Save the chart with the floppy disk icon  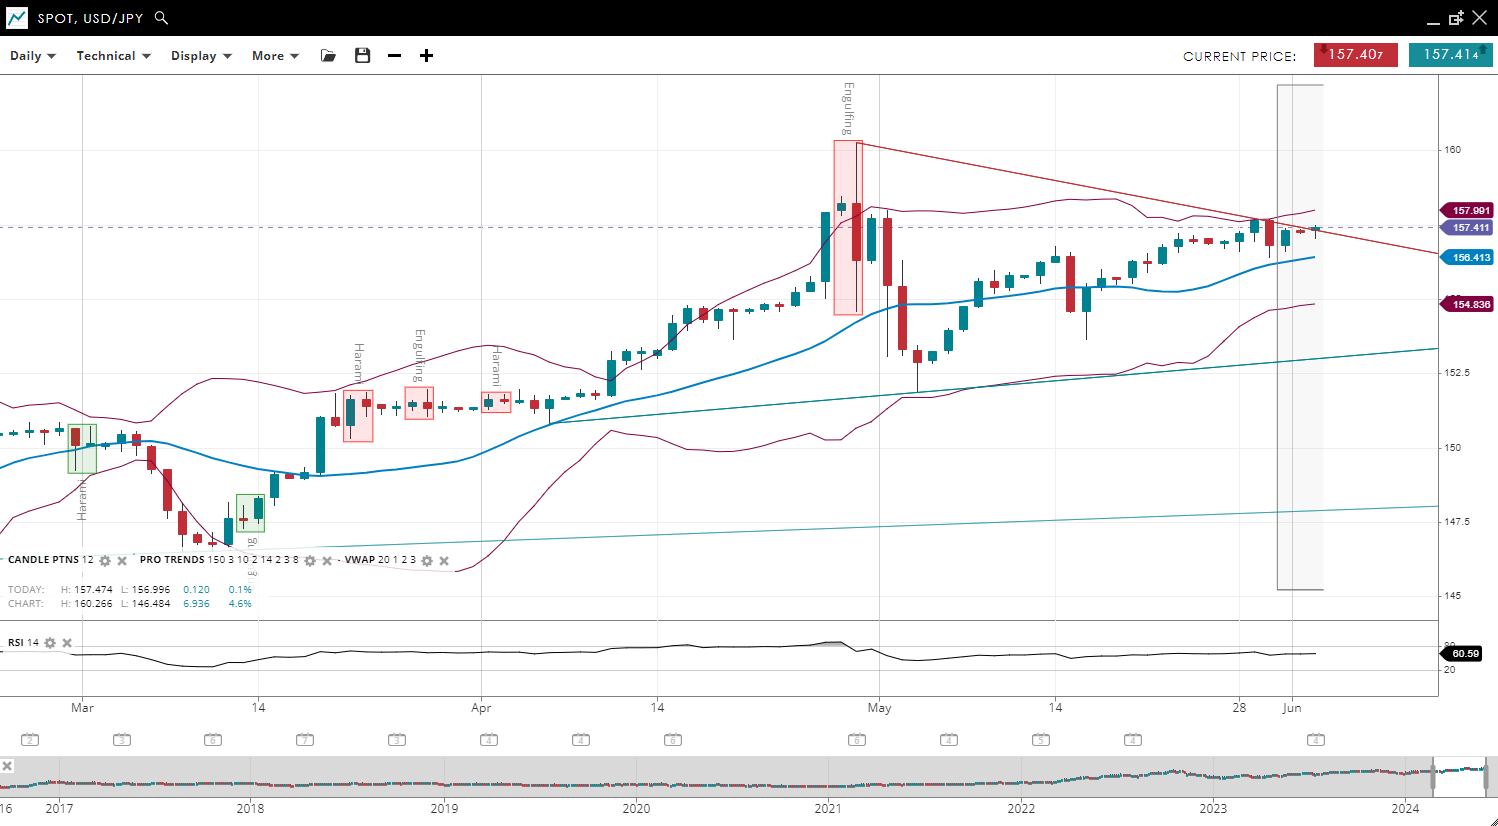tap(362, 56)
